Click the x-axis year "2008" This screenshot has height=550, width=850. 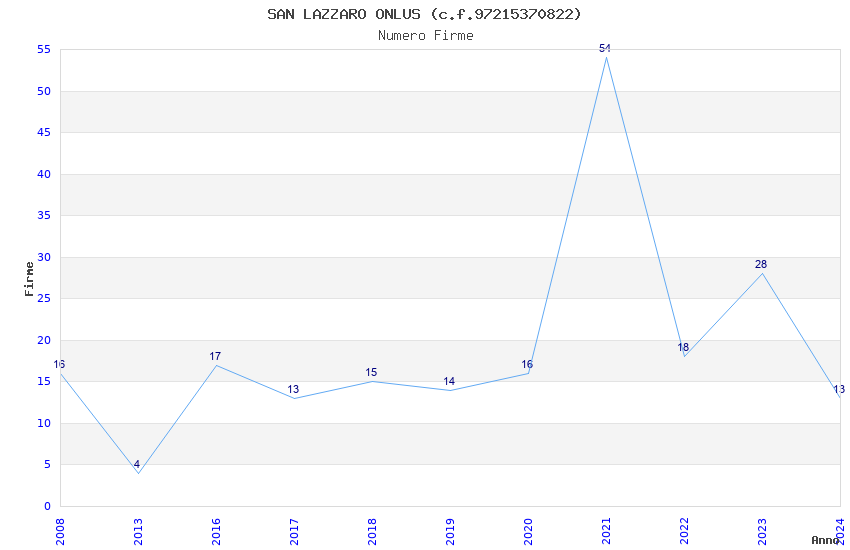[x=60, y=532]
